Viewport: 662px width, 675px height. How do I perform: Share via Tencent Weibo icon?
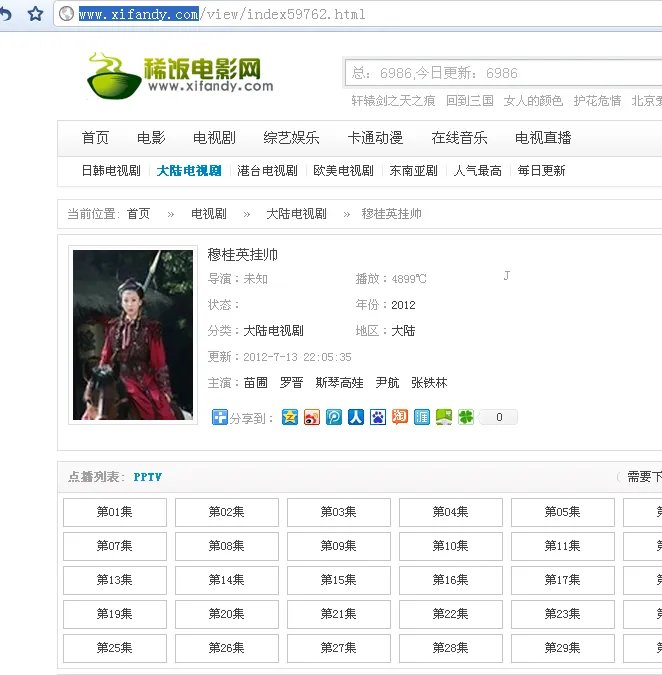point(334,417)
